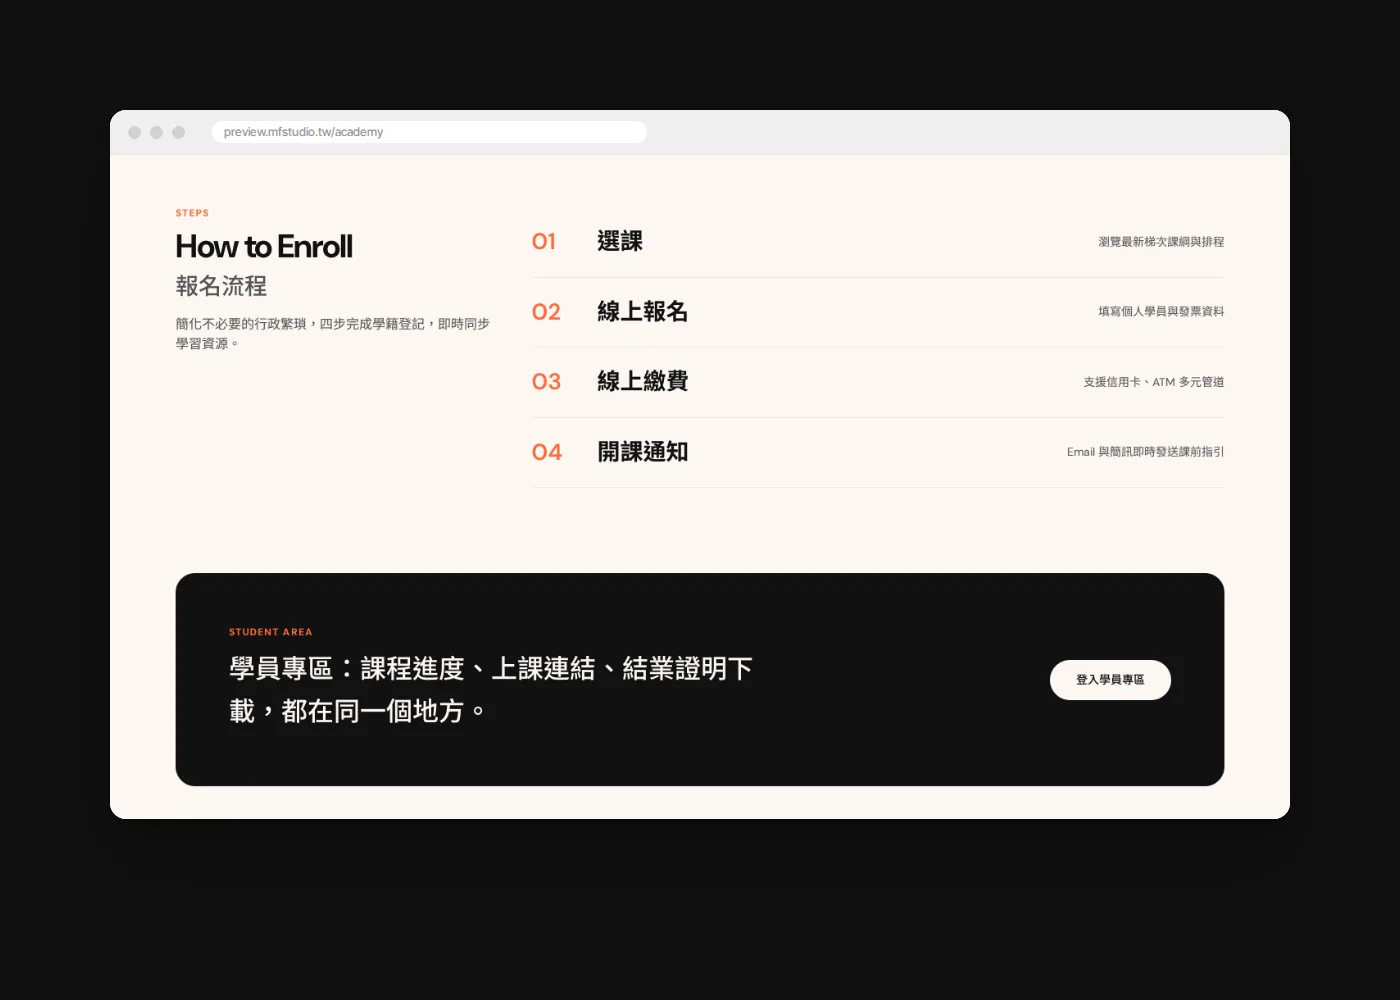
Task: Click the orange 02 step number
Action: click(546, 312)
